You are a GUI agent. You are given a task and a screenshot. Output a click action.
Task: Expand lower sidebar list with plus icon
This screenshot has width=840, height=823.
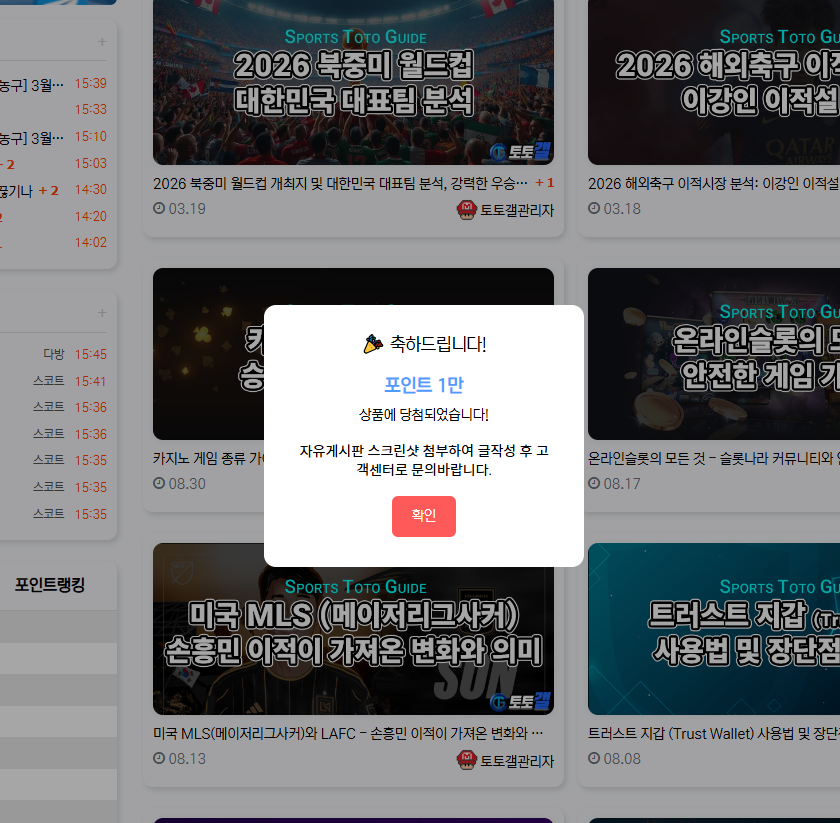click(x=102, y=313)
